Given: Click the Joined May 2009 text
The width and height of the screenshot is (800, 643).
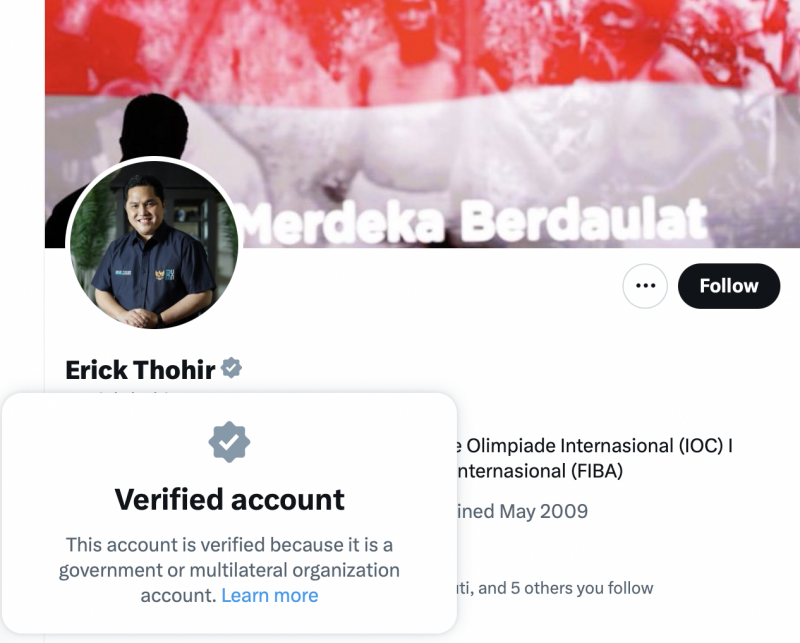Looking at the screenshot, I should [521, 511].
